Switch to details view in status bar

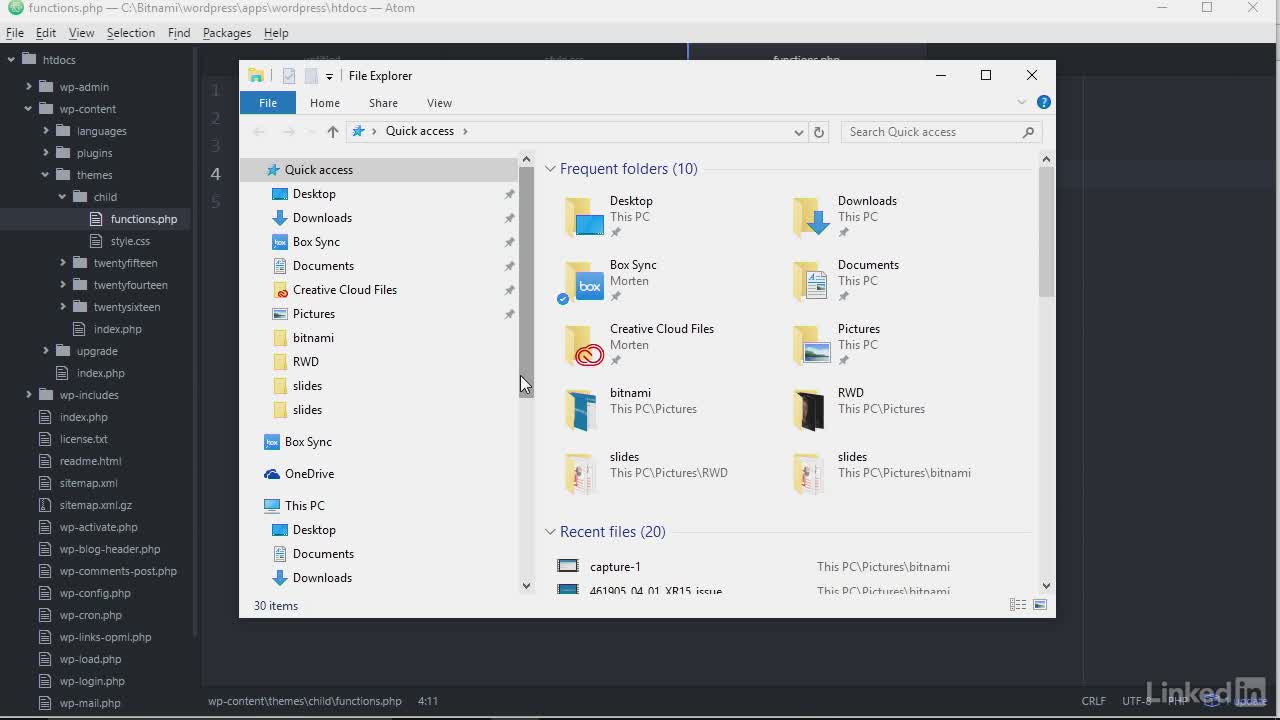pos(1018,605)
